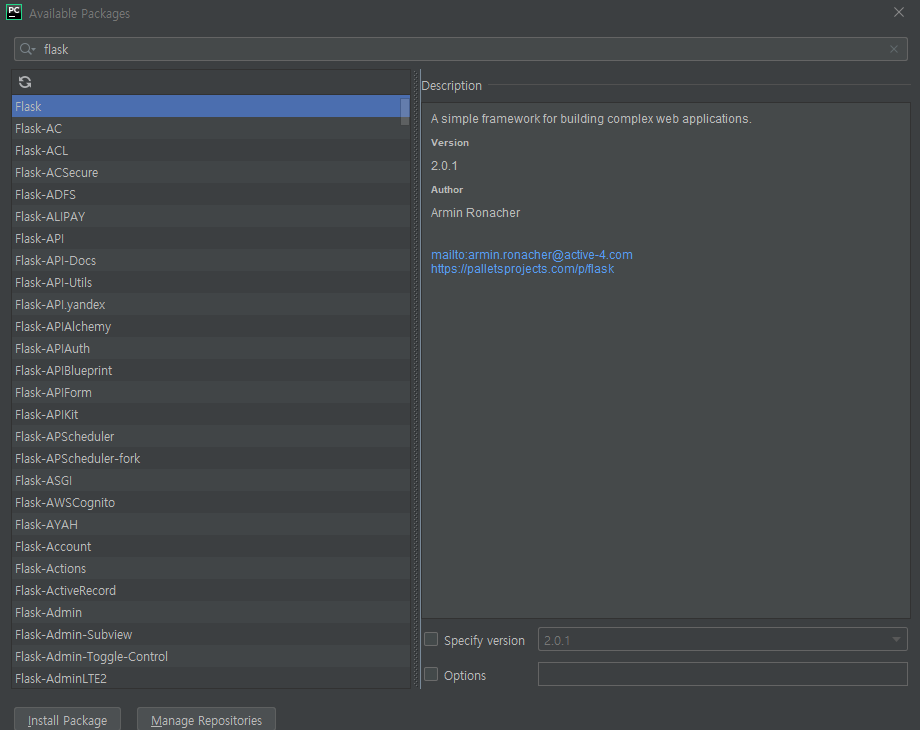Click the refresh packages list icon

pyautogui.click(x=25, y=82)
